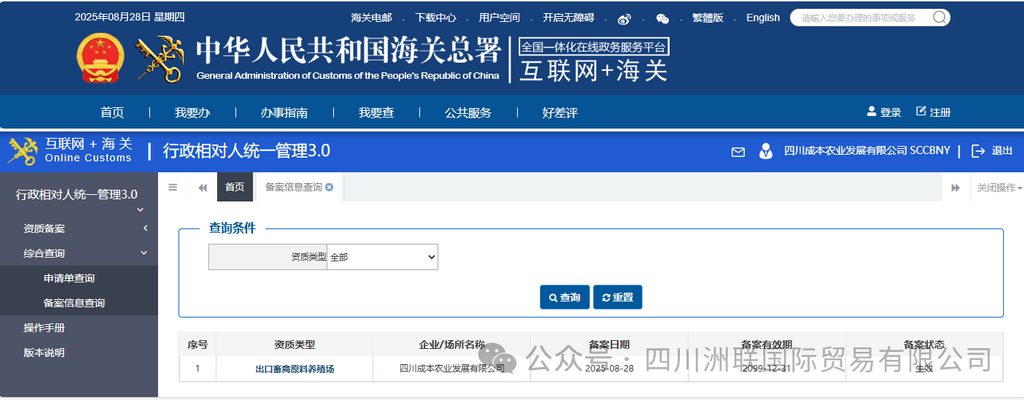Screen dimensions: 1024x400
Task: Click the 查询 button
Action: point(564,298)
